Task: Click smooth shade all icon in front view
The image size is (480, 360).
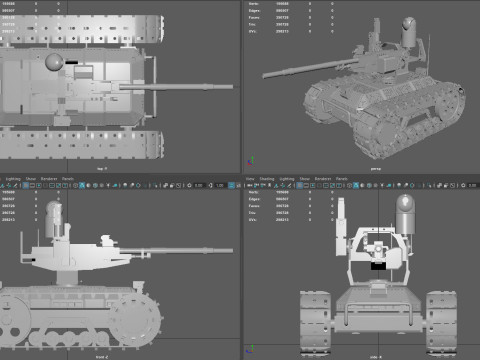Action: pyautogui.click(x=82, y=185)
